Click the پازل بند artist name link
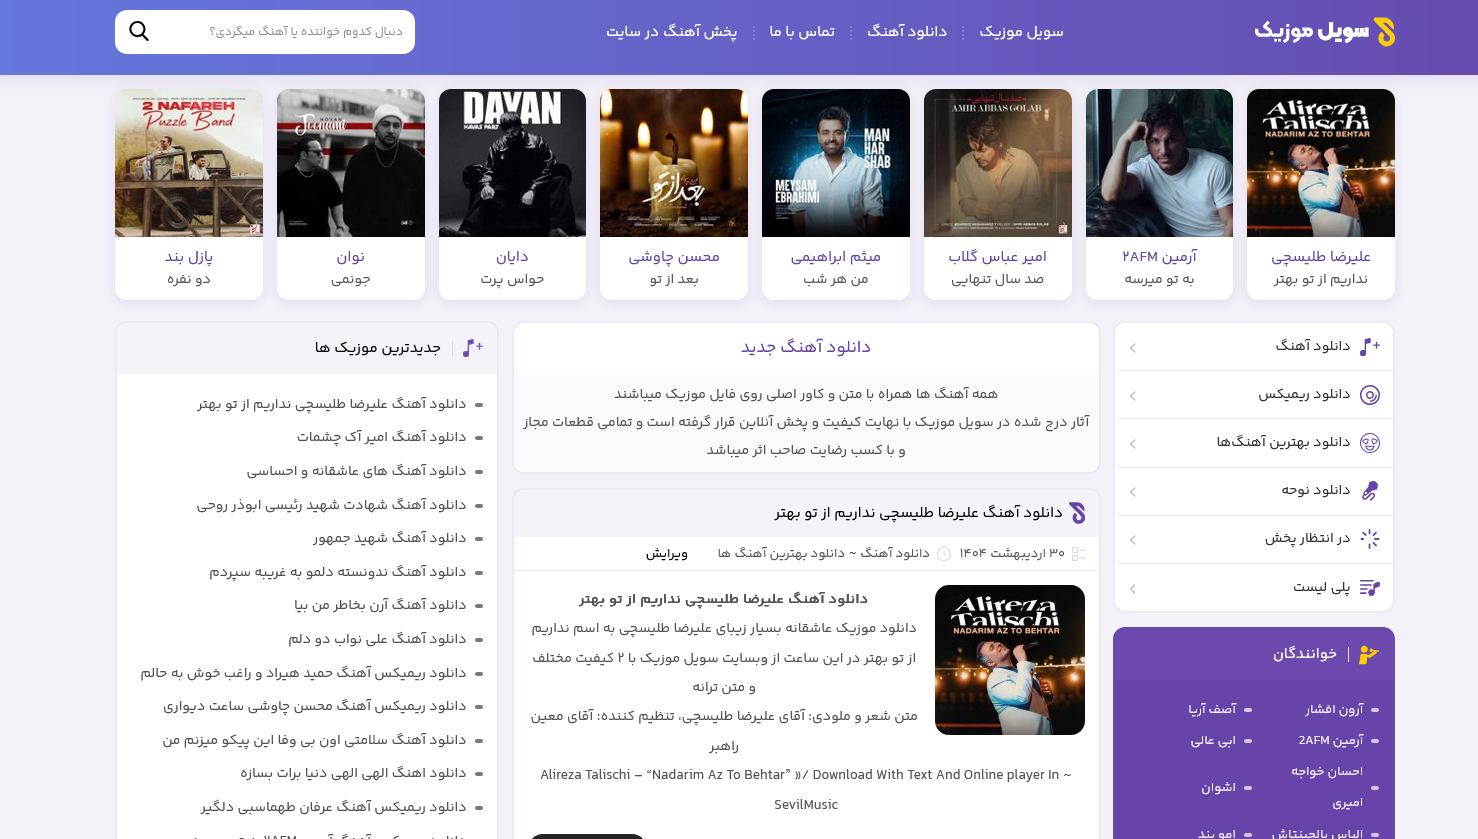This screenshot has width=1478, height=839. click(189, 257)
